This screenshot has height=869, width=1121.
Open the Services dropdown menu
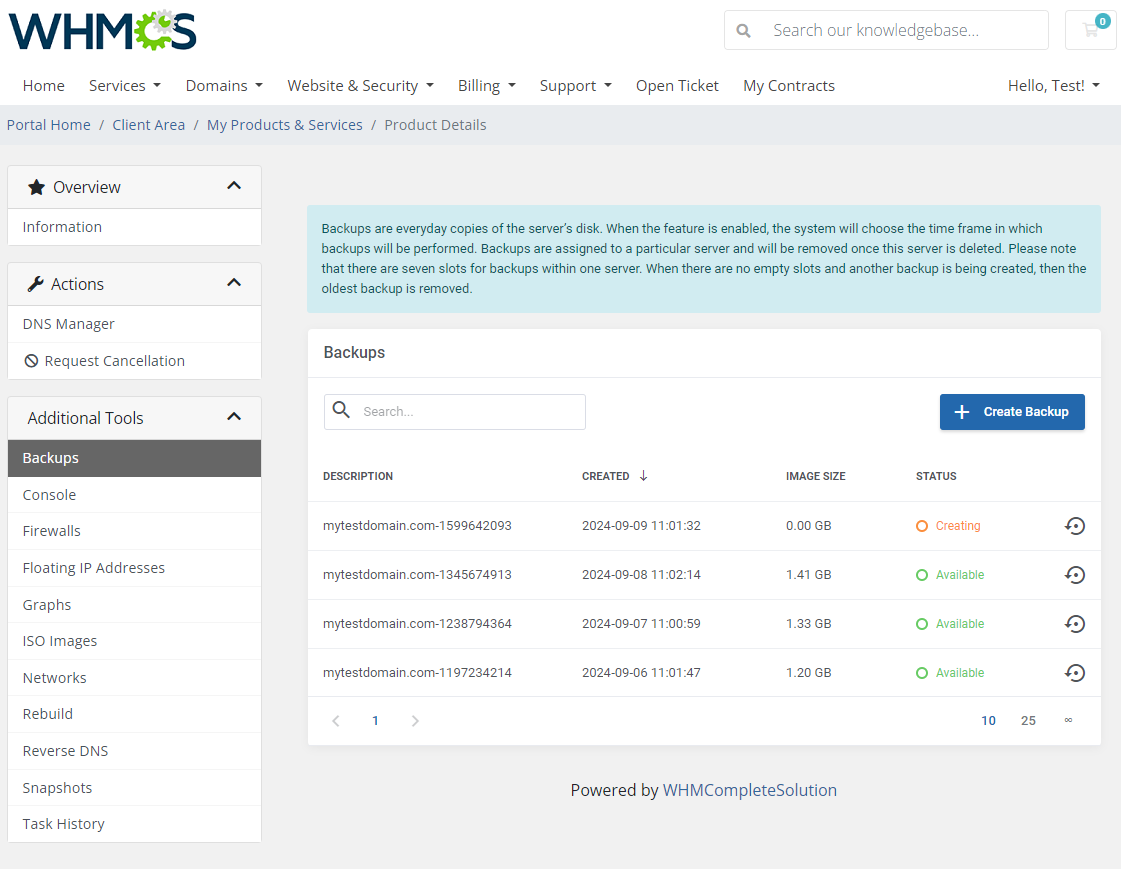[124, 86]
